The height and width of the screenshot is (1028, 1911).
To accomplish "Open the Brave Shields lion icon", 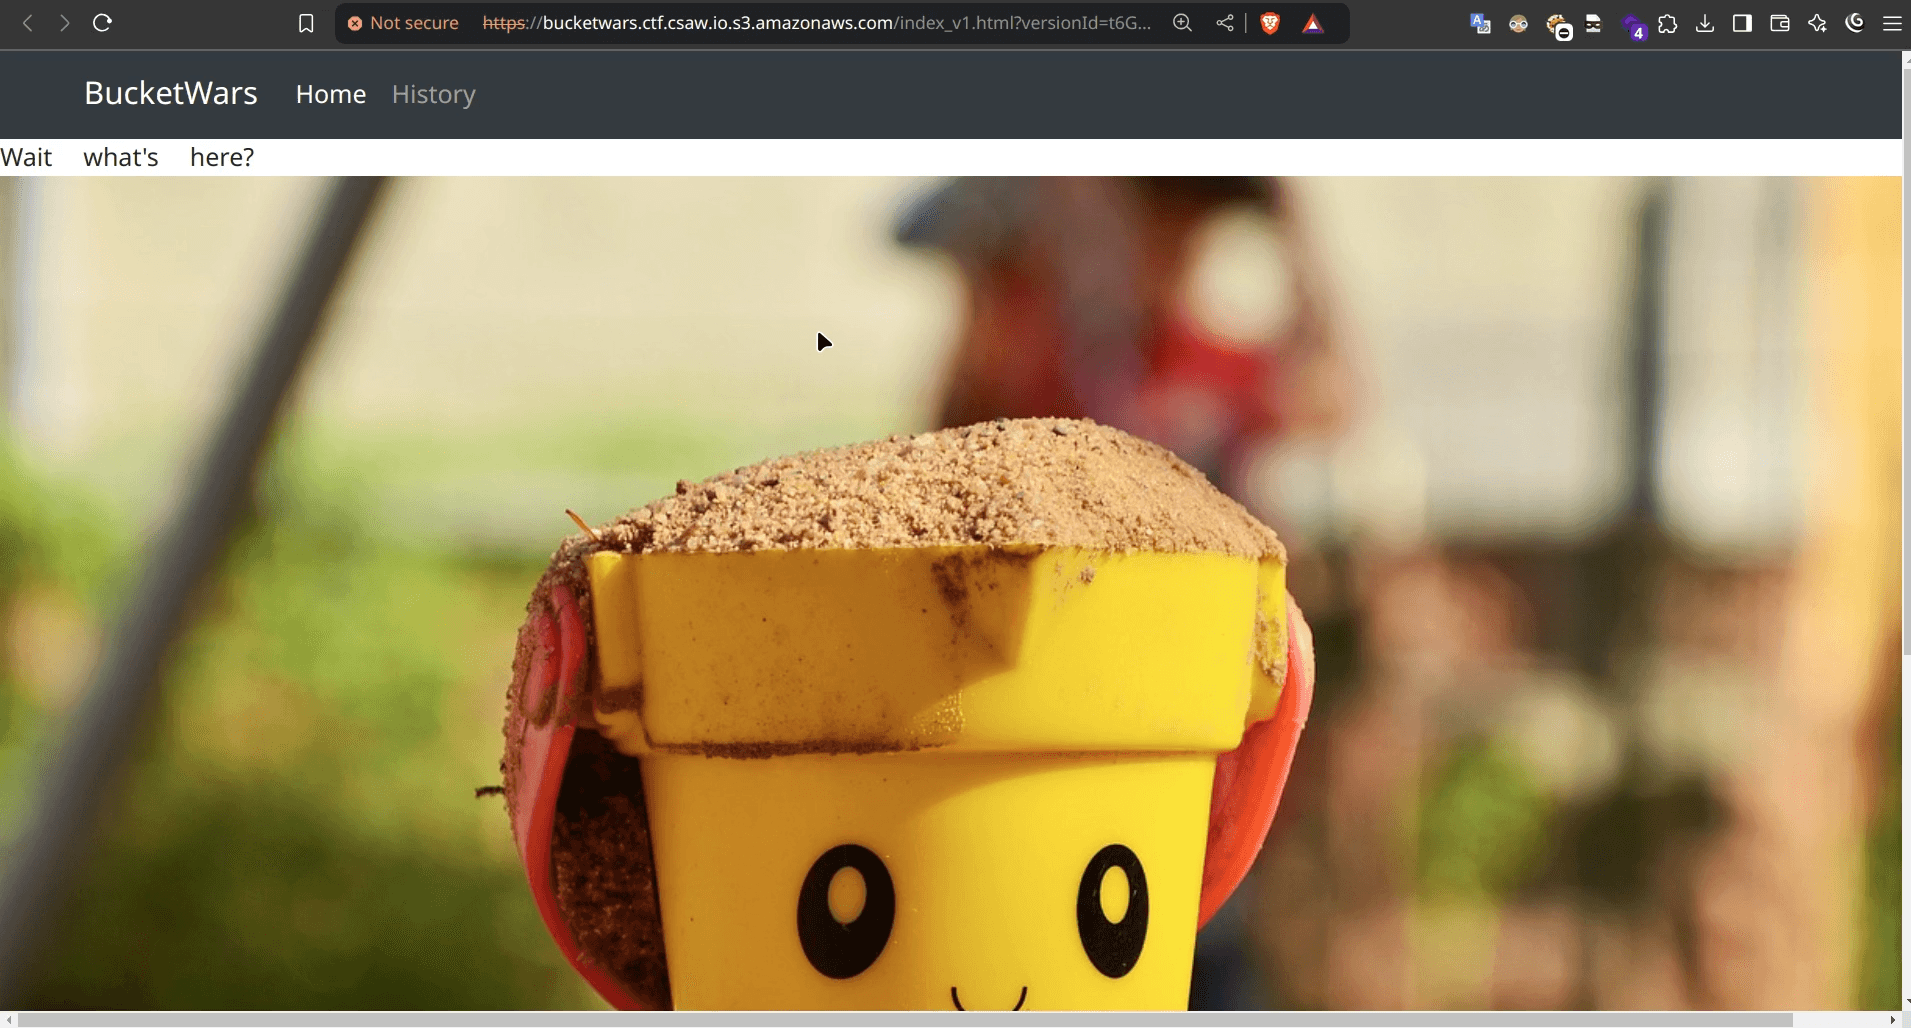I will click(1270, 23).
